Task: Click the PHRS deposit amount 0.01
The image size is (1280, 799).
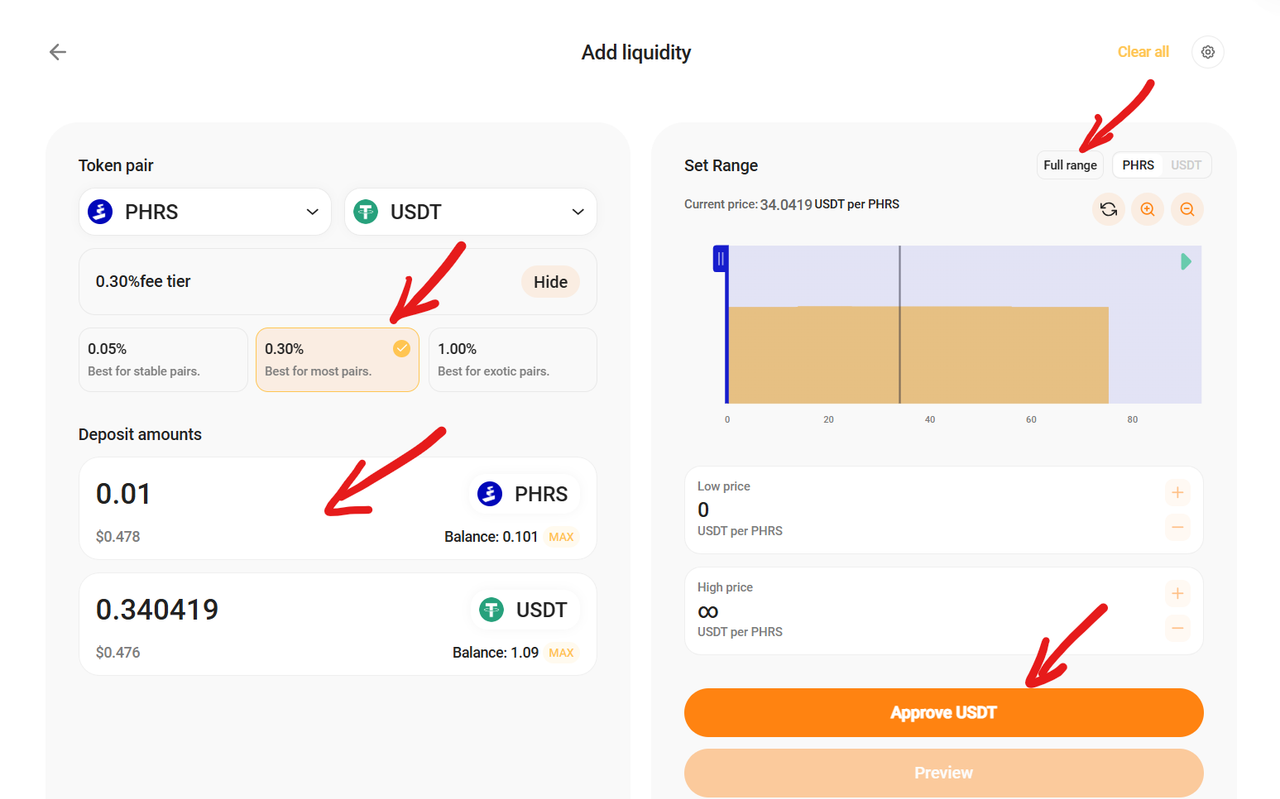Action: [x=124, y=494]
